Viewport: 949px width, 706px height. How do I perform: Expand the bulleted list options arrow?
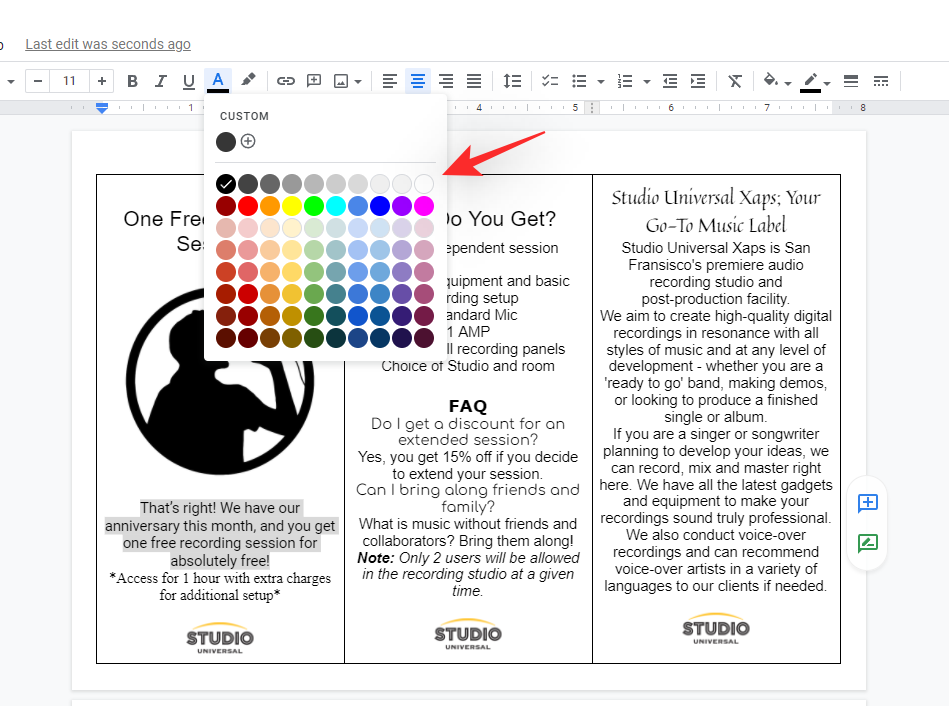click(600, 82)
